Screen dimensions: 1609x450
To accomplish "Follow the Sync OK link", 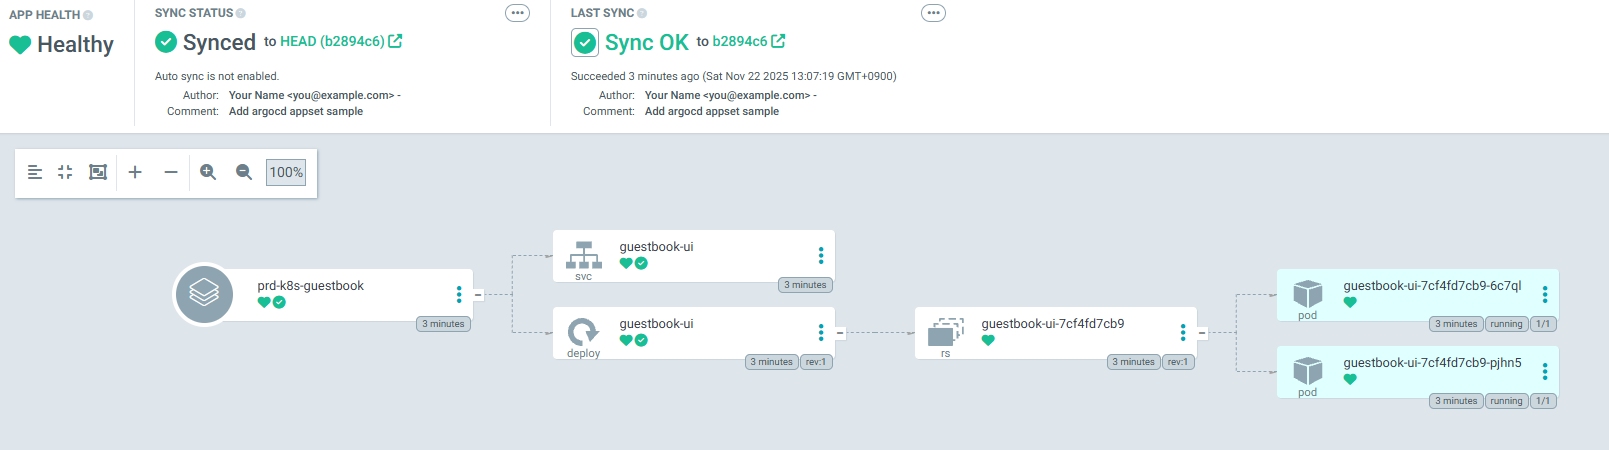I will tap(646, 42).
